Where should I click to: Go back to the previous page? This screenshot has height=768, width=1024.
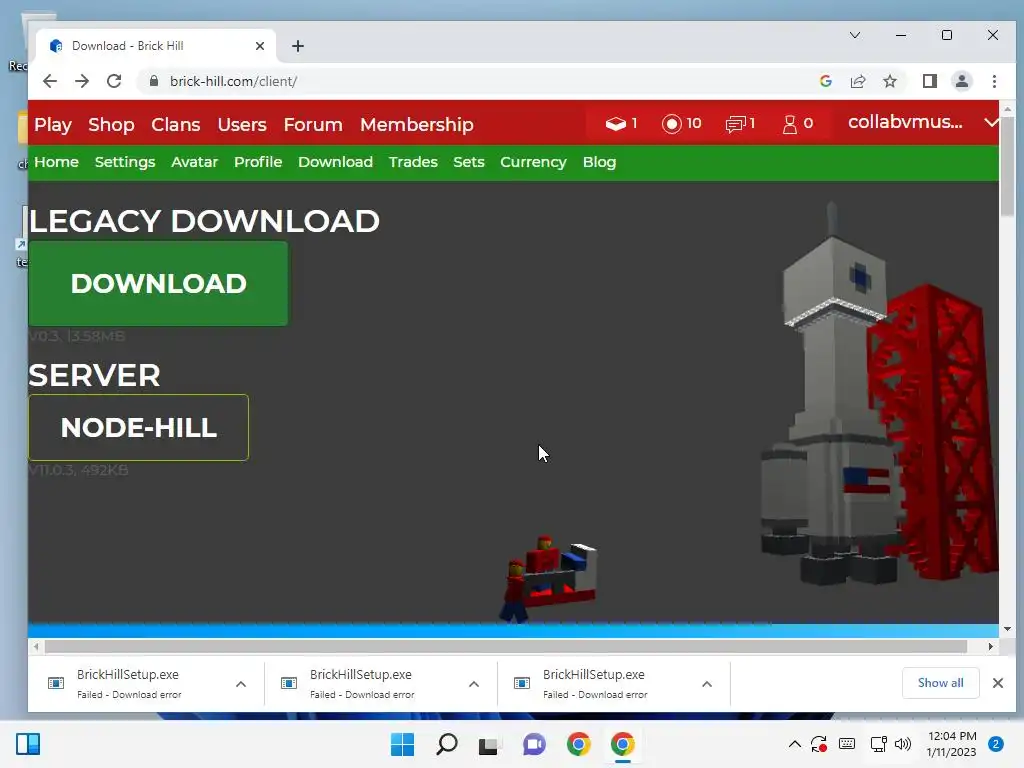(x=50, y=81)
